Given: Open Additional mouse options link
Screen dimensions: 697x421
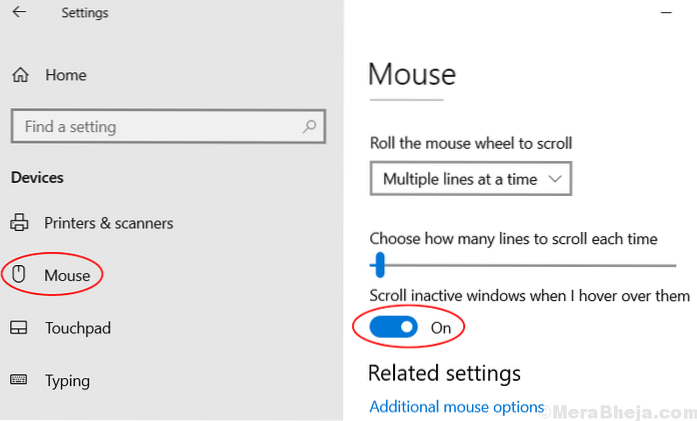Looking at the screenshot, I should coord(456,407).
